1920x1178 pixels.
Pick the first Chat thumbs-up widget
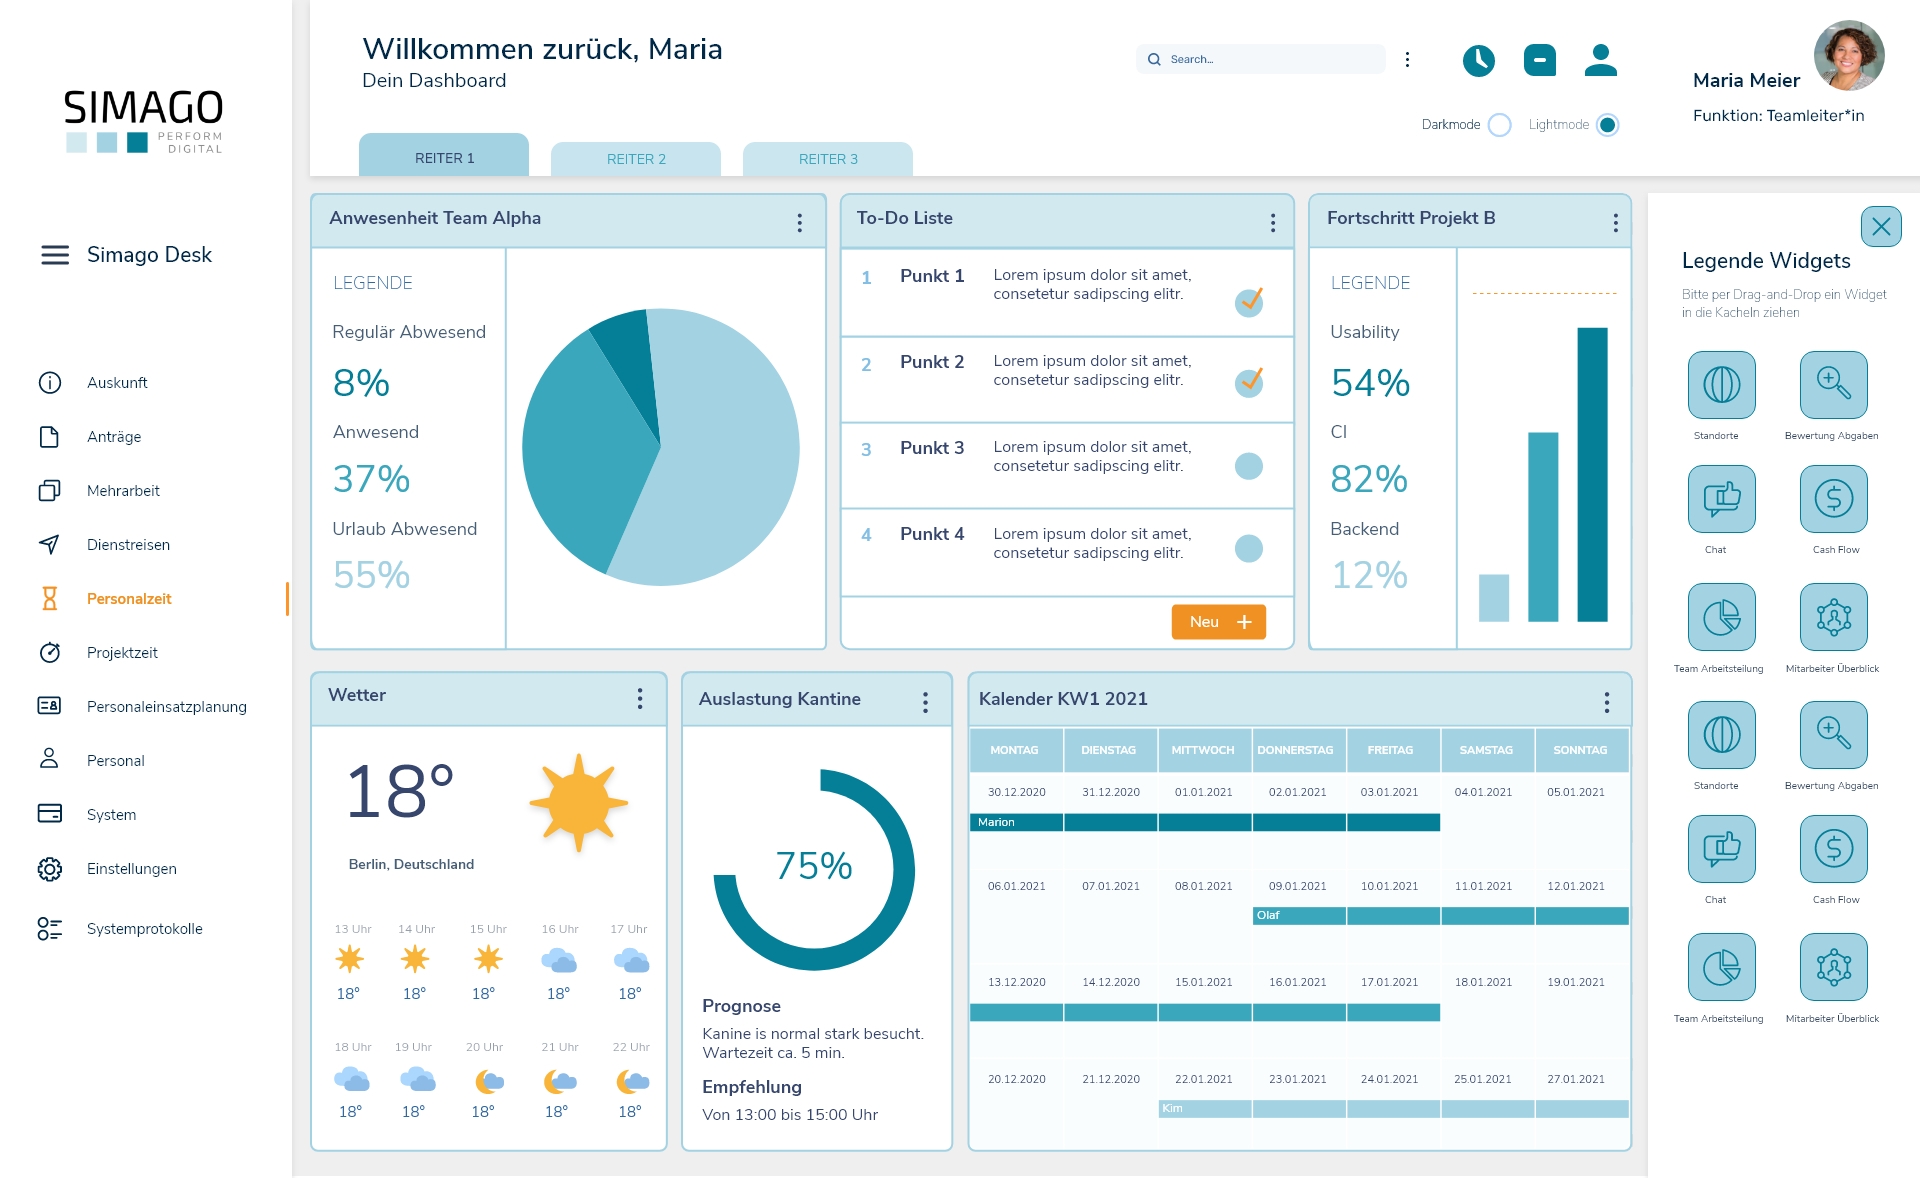pyautogui.click(x=1721, y=499)
